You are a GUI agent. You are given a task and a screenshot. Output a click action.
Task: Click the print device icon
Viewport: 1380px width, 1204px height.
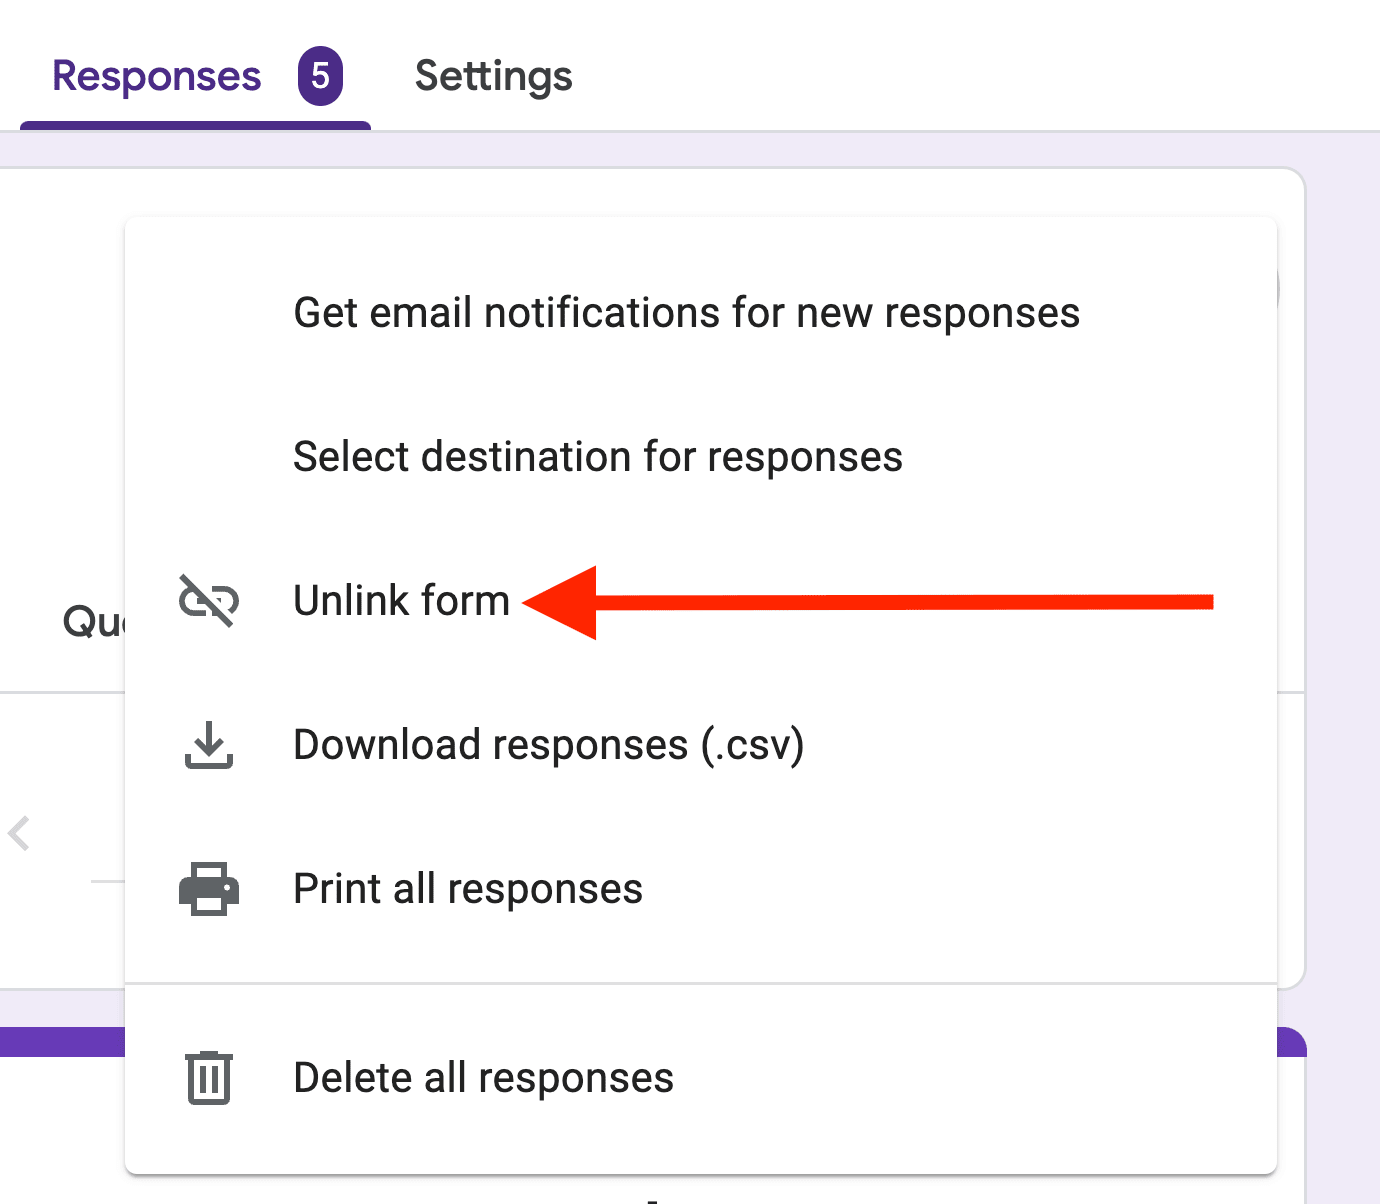(209, 888)
